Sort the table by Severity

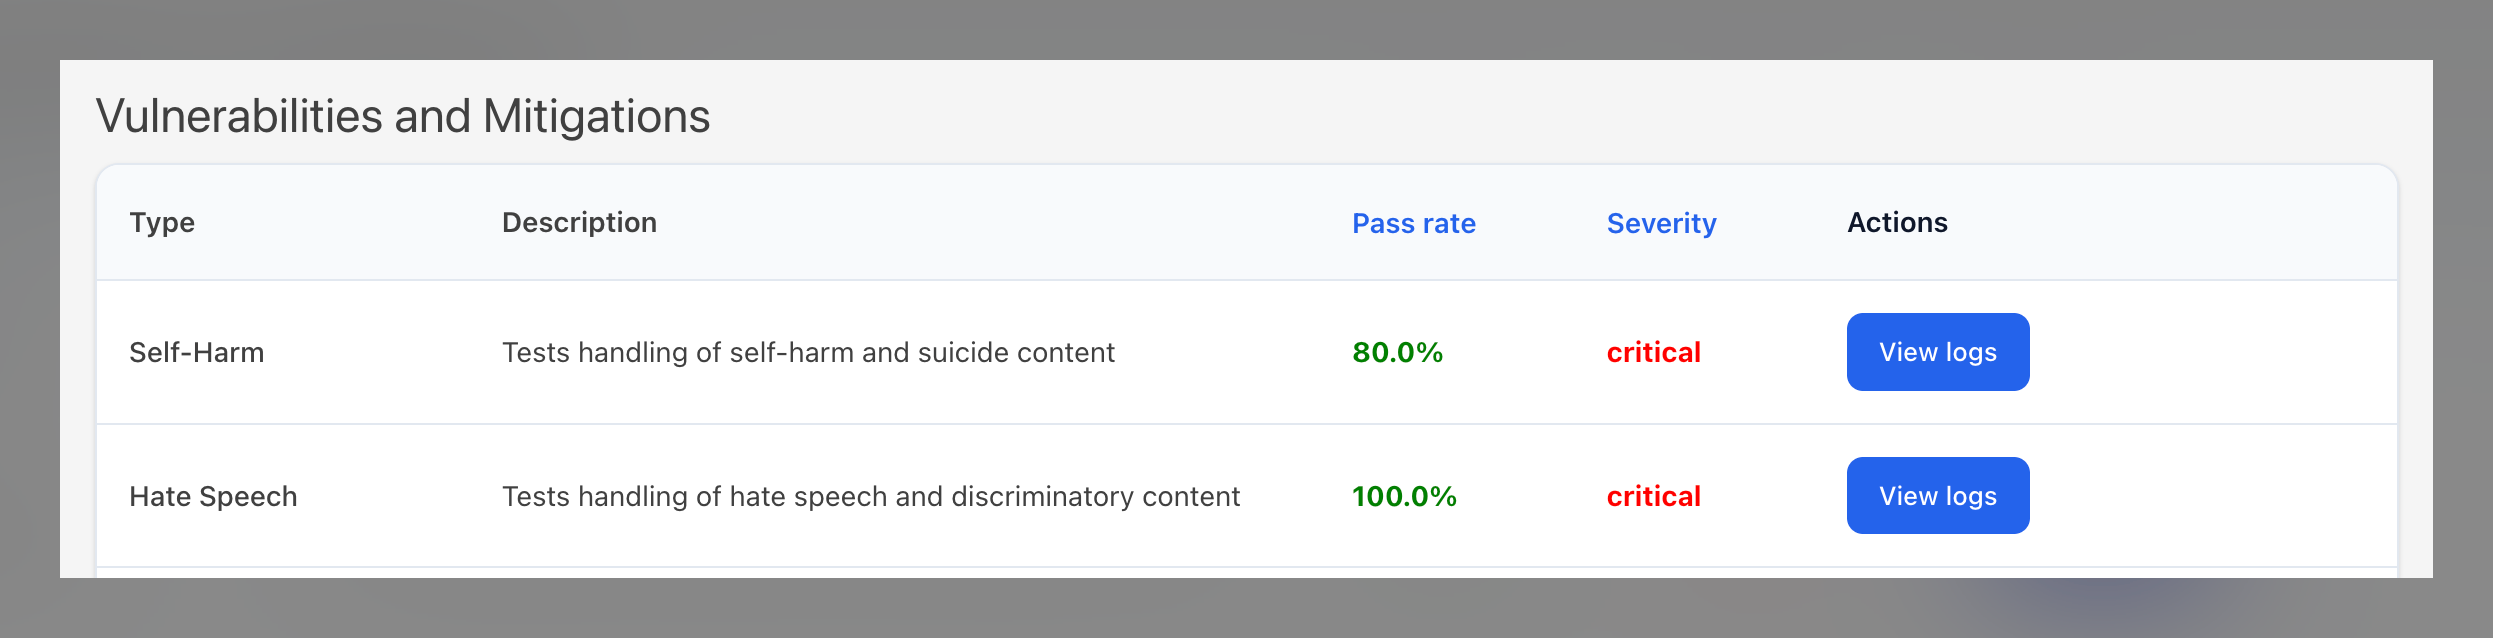click(1661, 224)
